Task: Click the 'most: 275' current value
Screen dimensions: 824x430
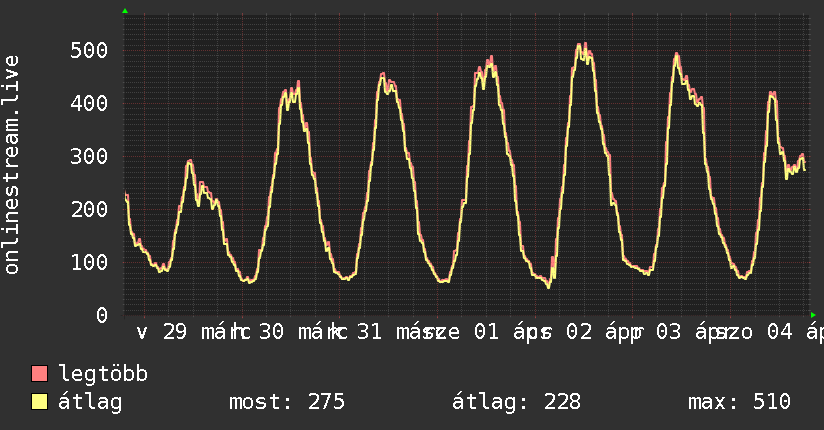Action: click(287, 402)
